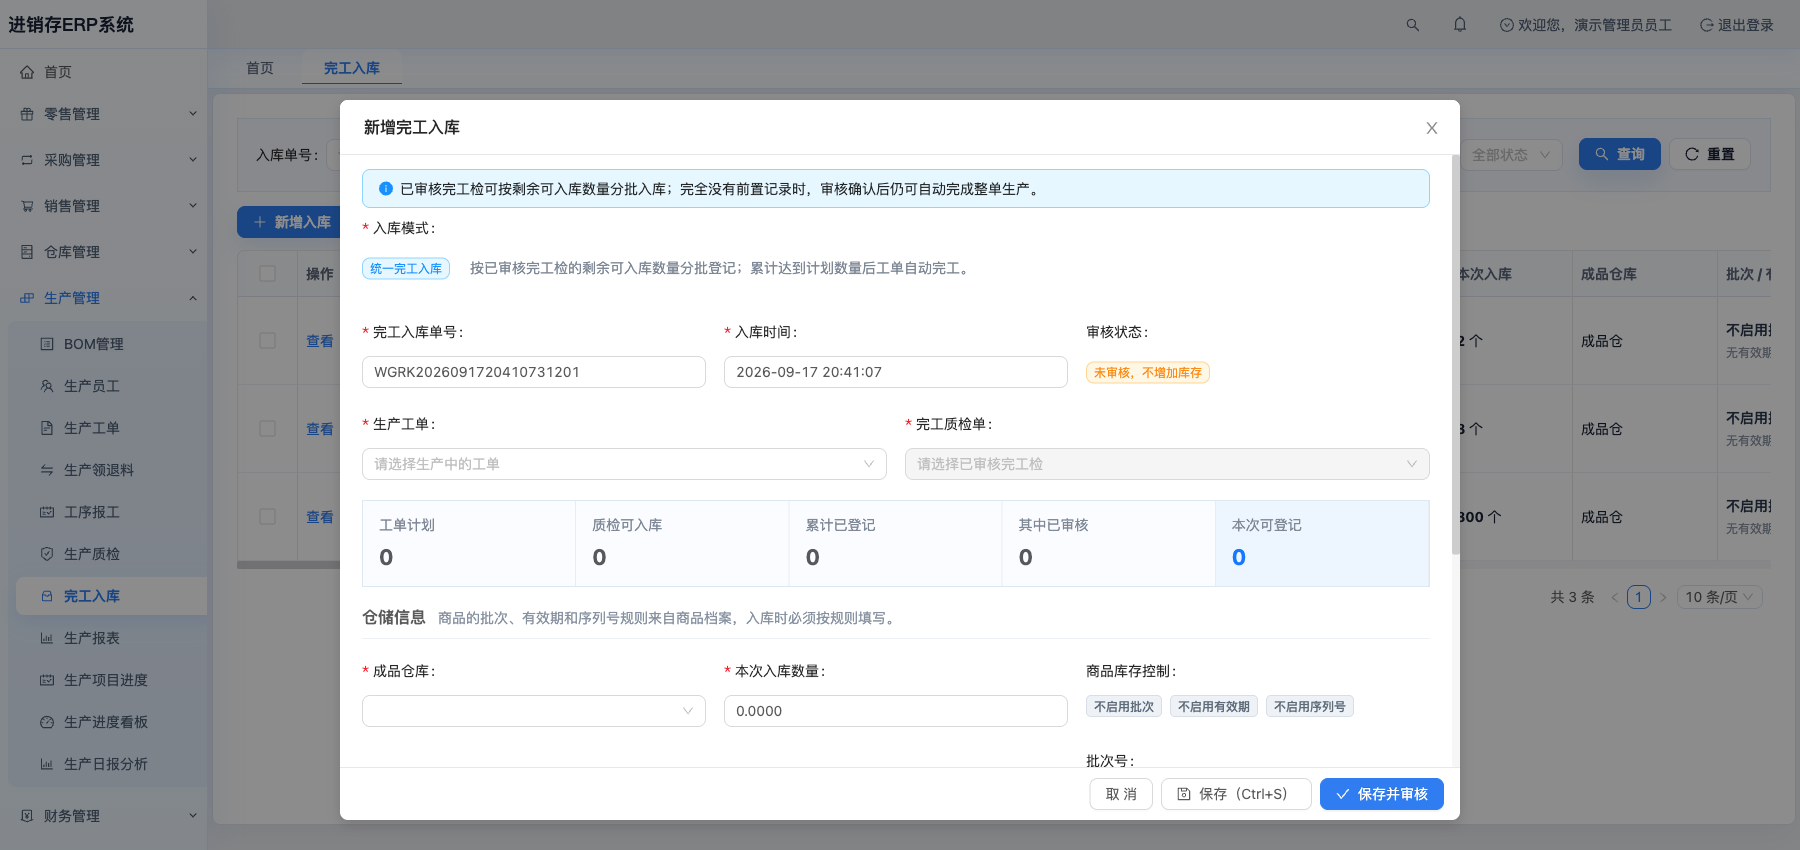This screenshot has width=1800, height=850.
Task: Click the 采购管理 sidebar icon
Action: [27, 160]
